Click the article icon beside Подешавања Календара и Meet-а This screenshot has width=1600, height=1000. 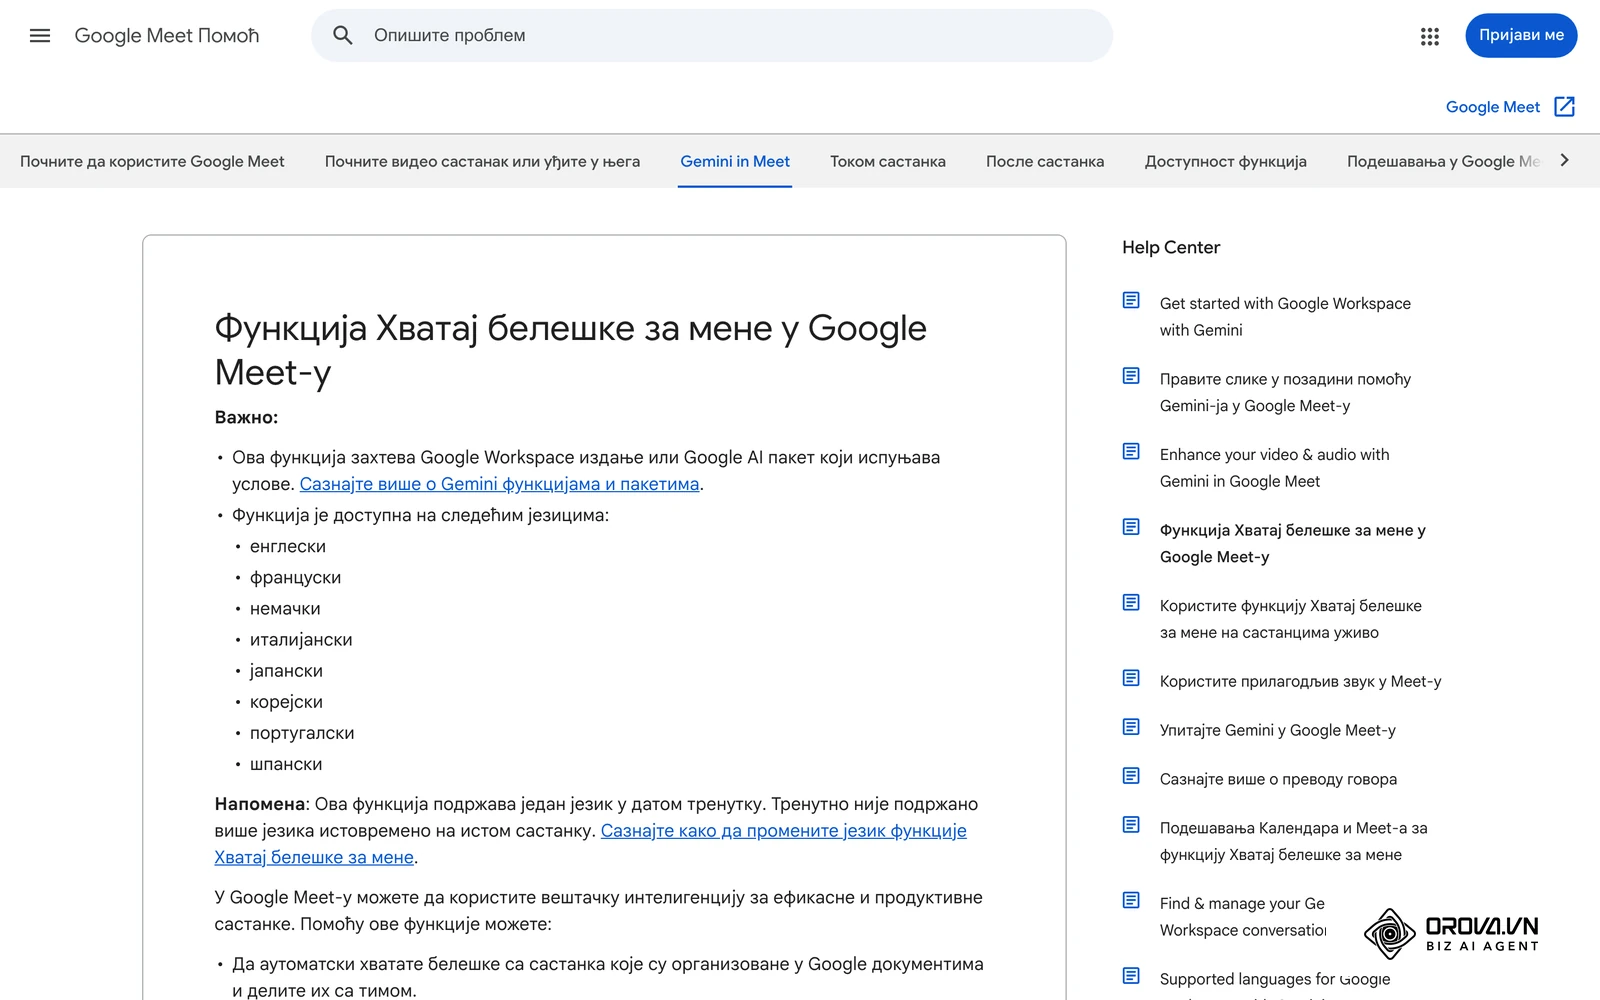tap(1131, 825)
